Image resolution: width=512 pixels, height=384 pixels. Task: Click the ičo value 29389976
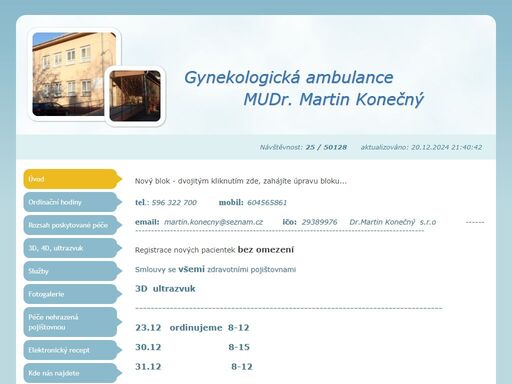319,222
